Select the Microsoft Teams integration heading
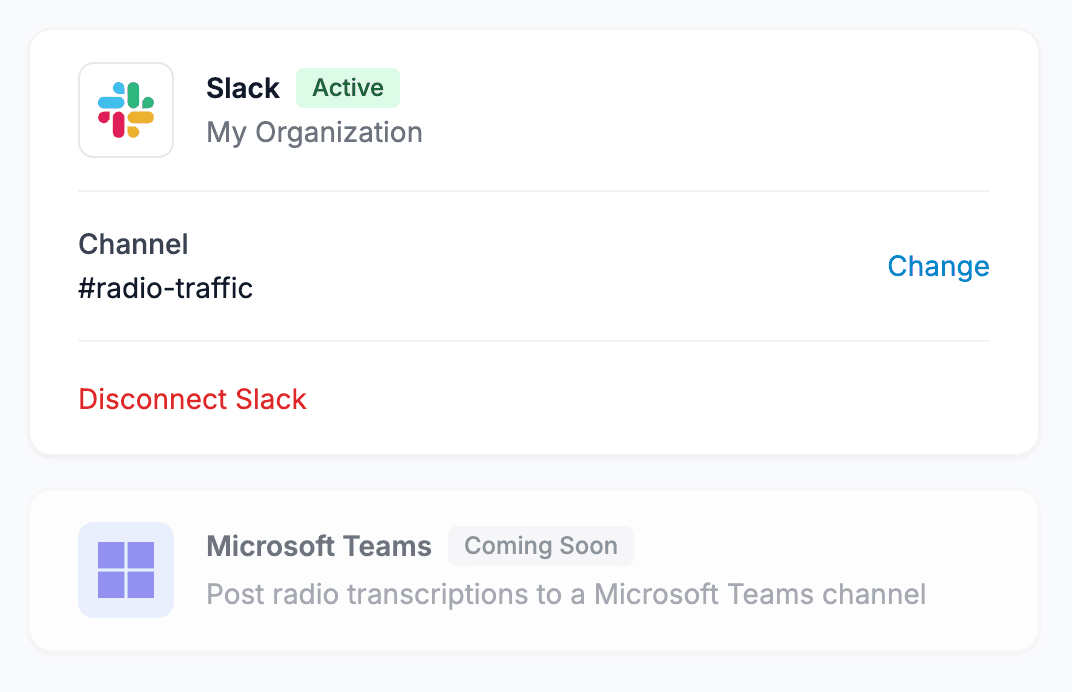The image size is (1072, 692). [319, 546]
